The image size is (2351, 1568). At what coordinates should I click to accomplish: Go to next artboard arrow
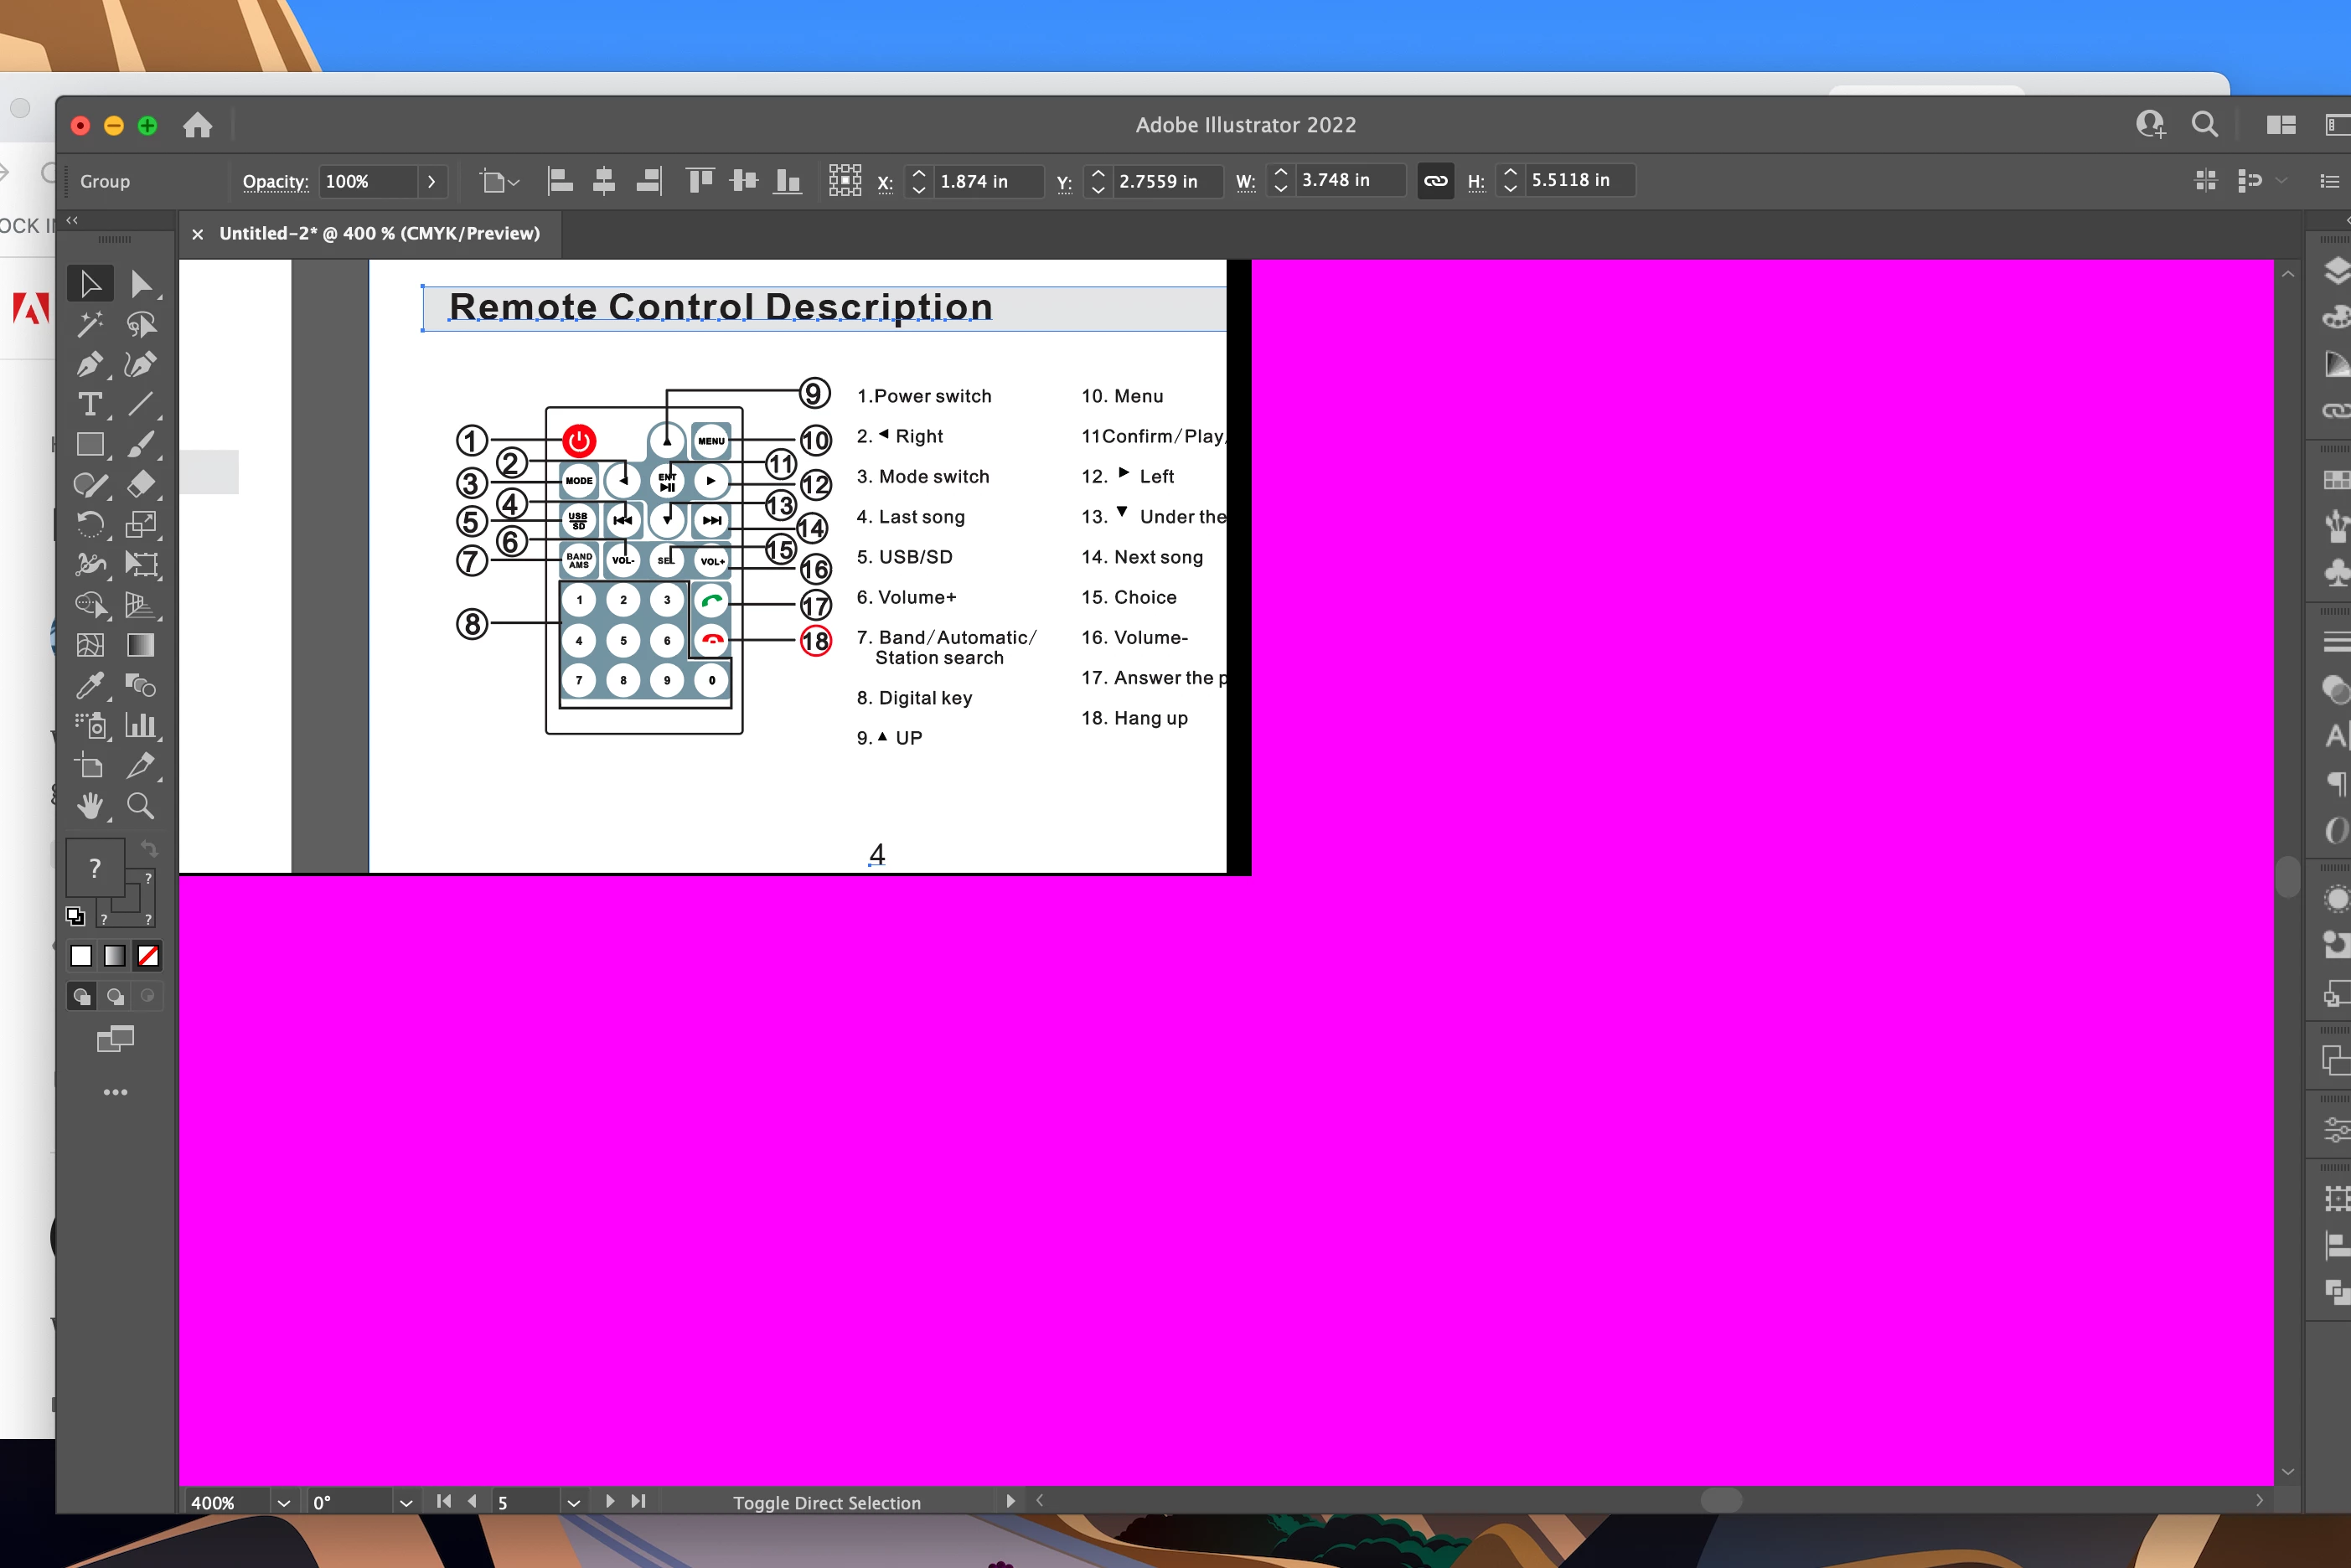point(610,1501)
